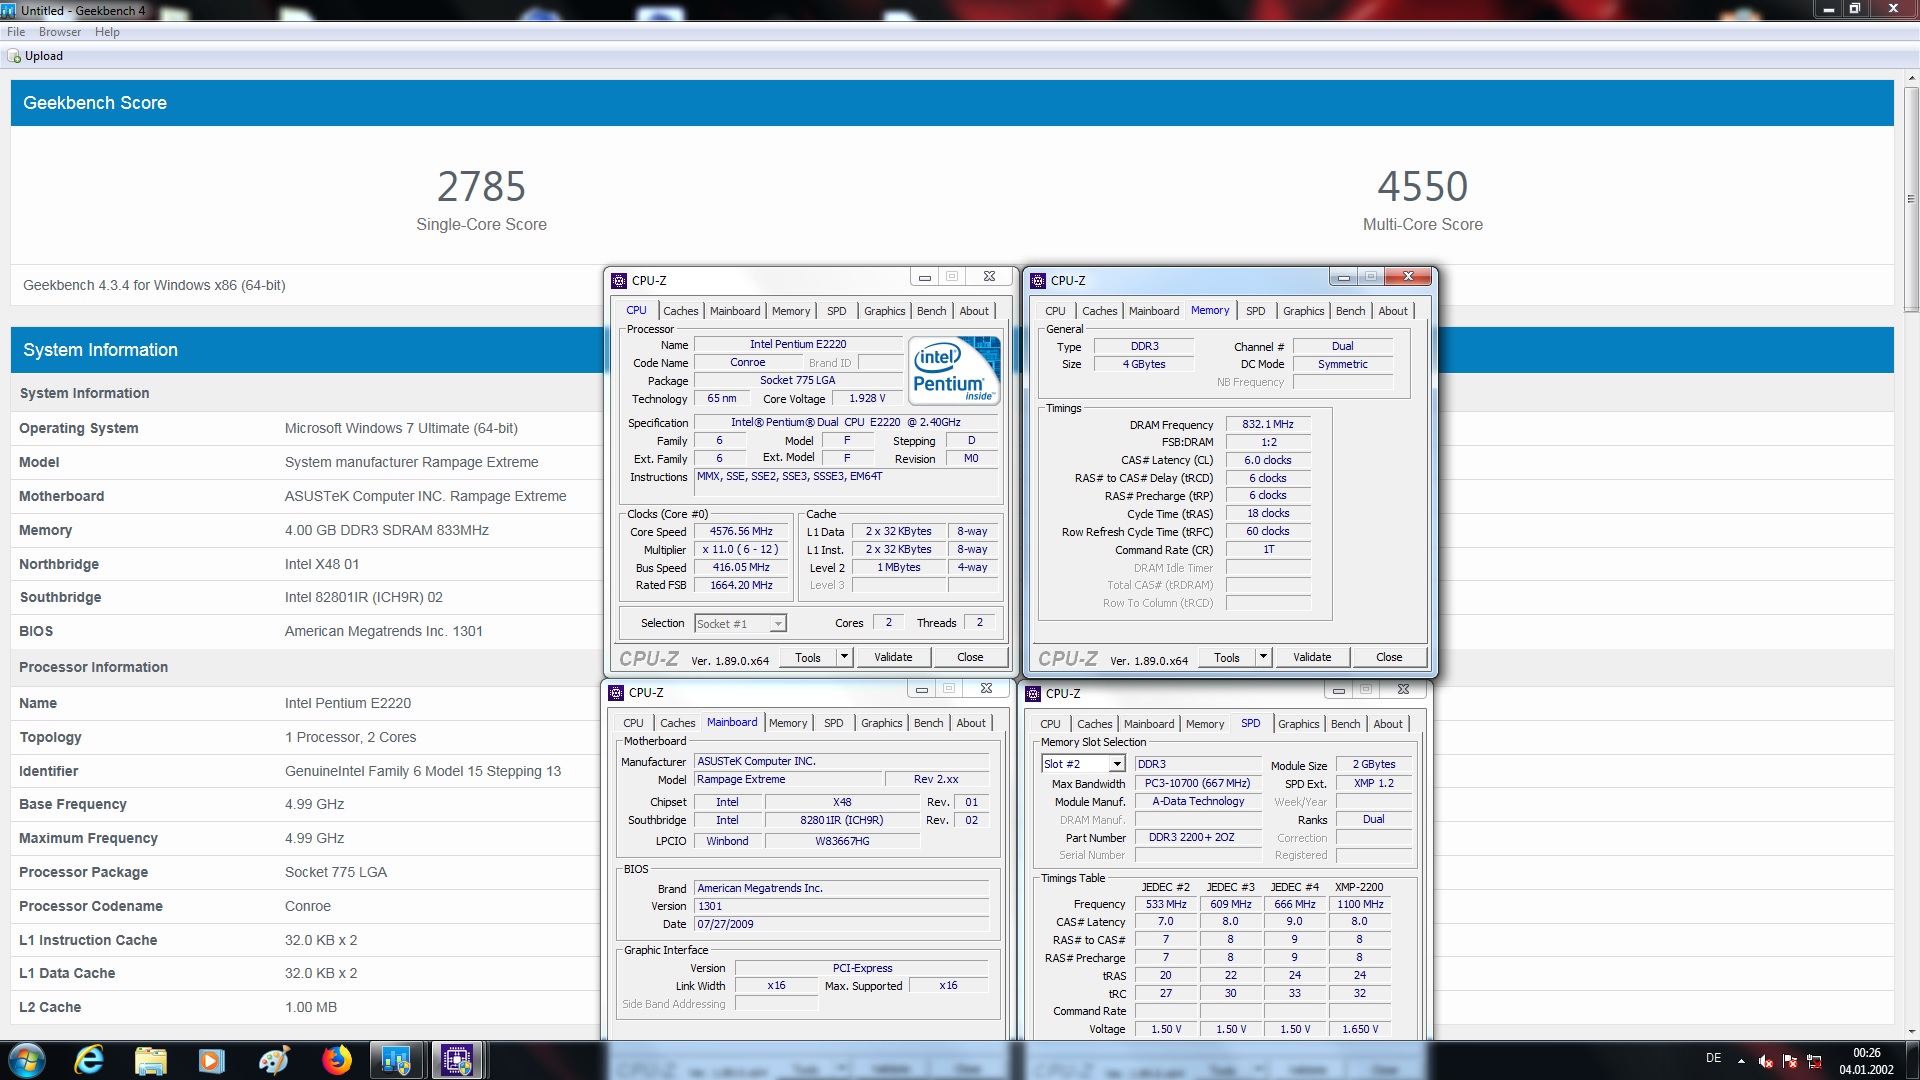Image resolution: width=1920 pixels, height=1080 pixels.
Task: Select Graphics tab in mainboard CPU-Z window
Action: tap(882, 723)
